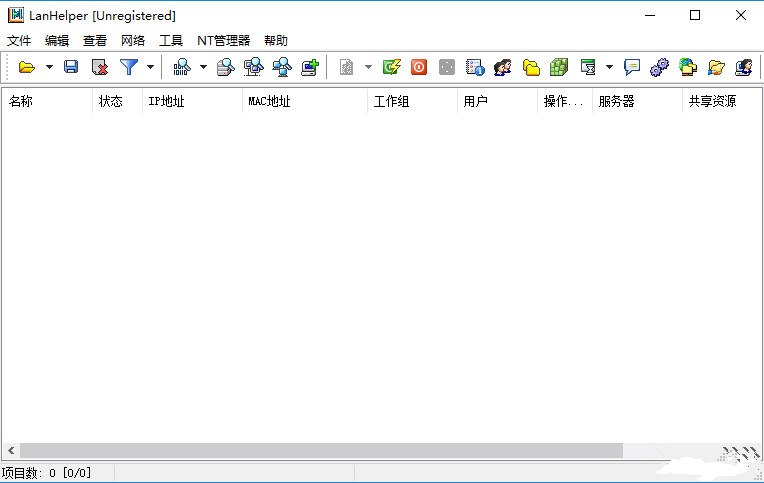Image resolution: width=764 pixels, height=483 pixels.
Task: Sort by the 用户 column header
Action: pyautogui.click(x=497, y=101)
